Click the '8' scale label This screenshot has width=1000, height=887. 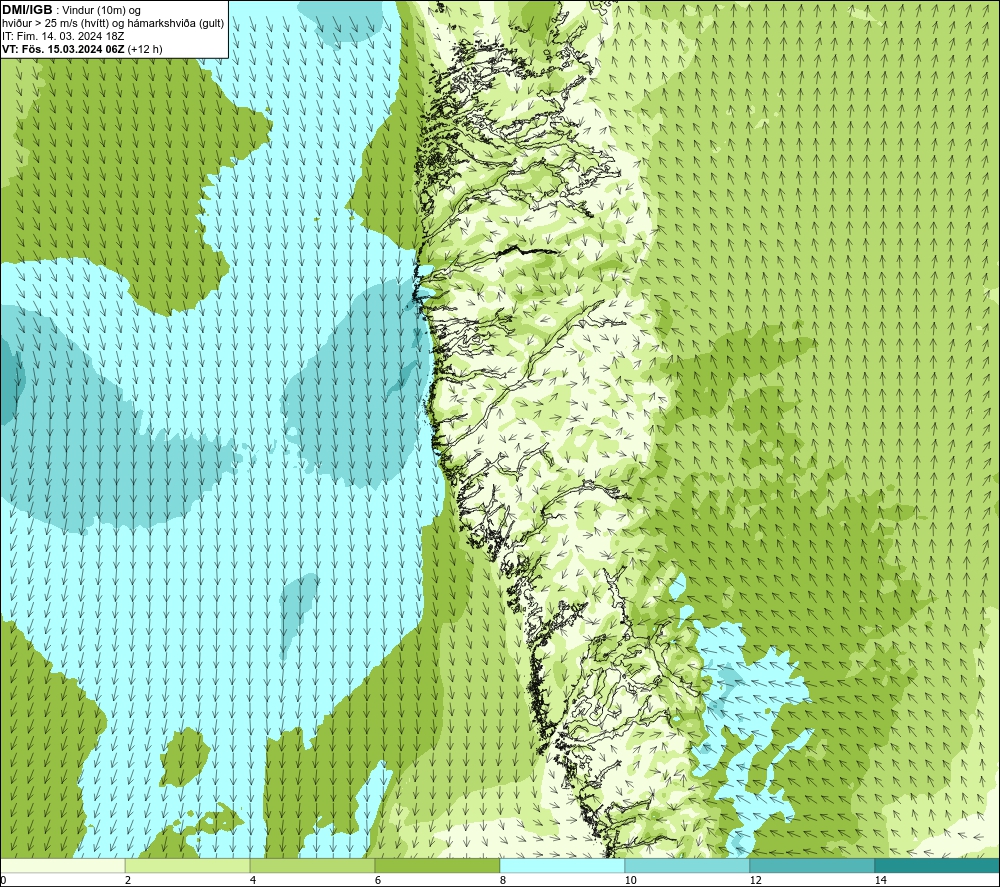click(x=503, y=880)
